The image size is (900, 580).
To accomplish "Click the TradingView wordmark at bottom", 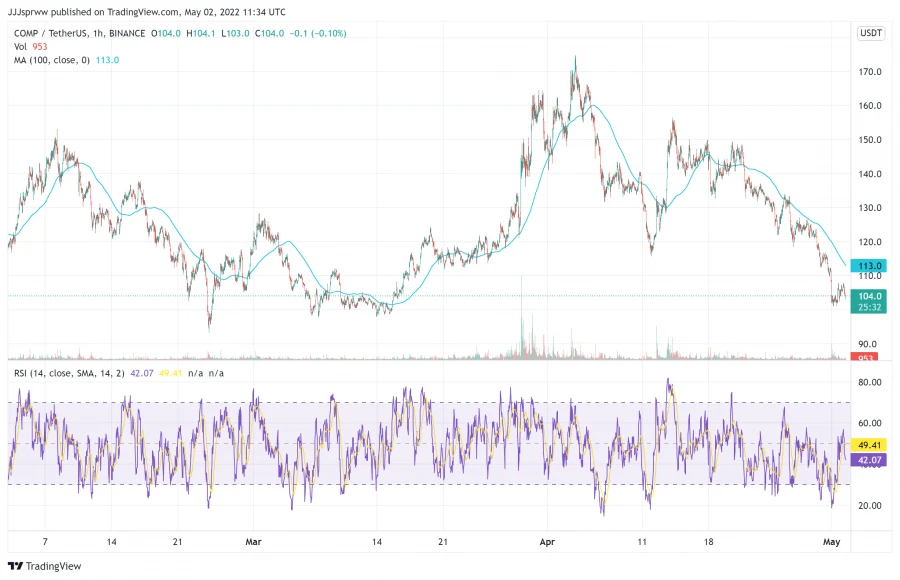I will [x=53, y=566].
